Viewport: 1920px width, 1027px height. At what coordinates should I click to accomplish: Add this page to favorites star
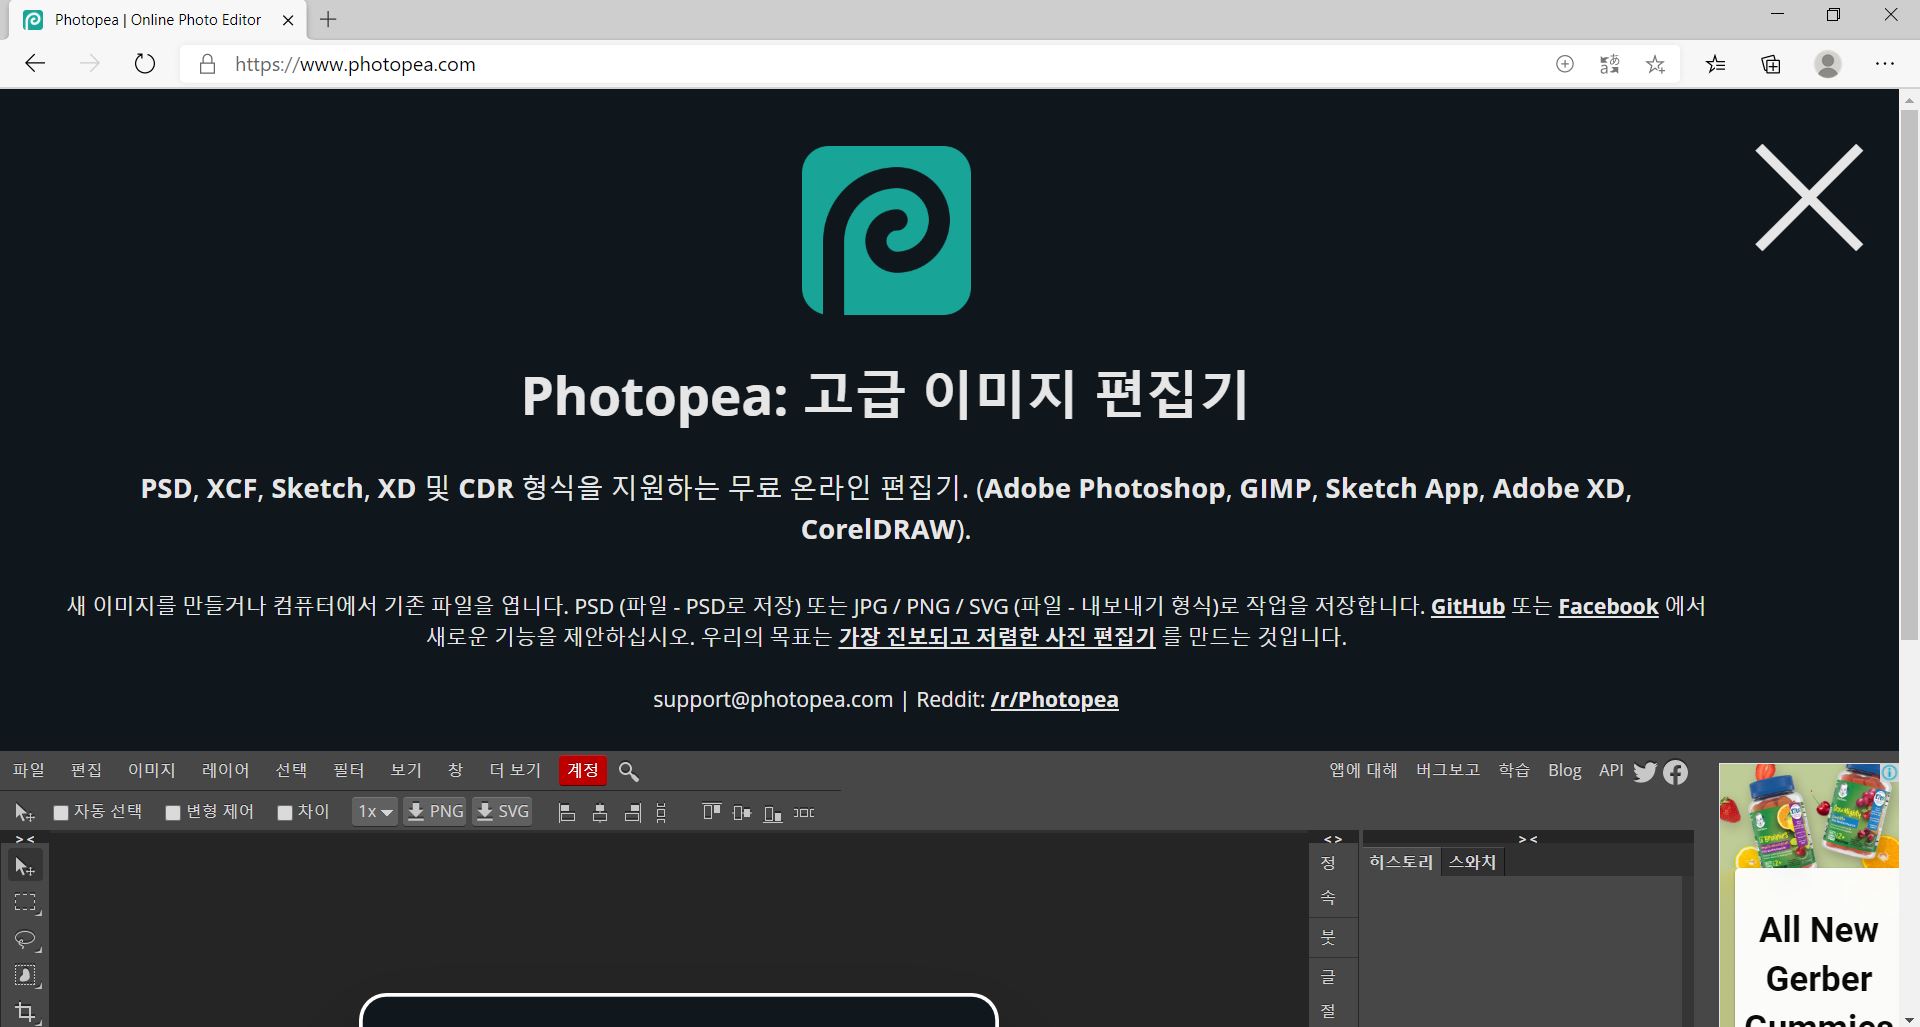[1656, 64]
